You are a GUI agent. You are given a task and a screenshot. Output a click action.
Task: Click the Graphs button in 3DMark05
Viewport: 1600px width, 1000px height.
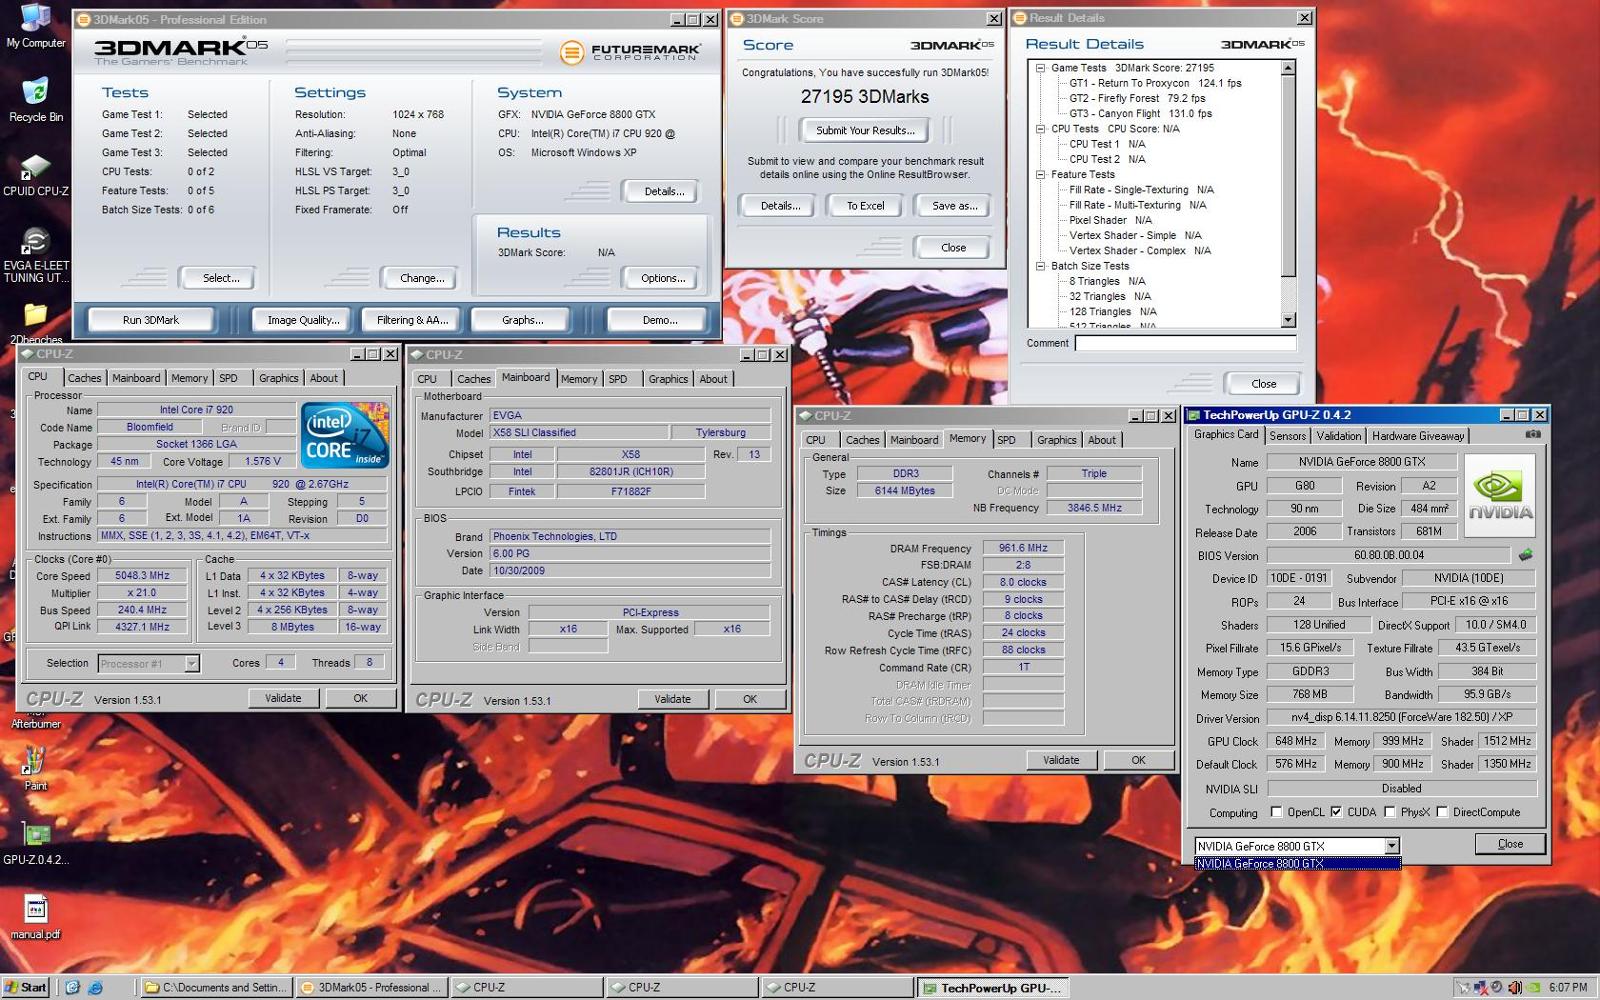pos(522,320)
